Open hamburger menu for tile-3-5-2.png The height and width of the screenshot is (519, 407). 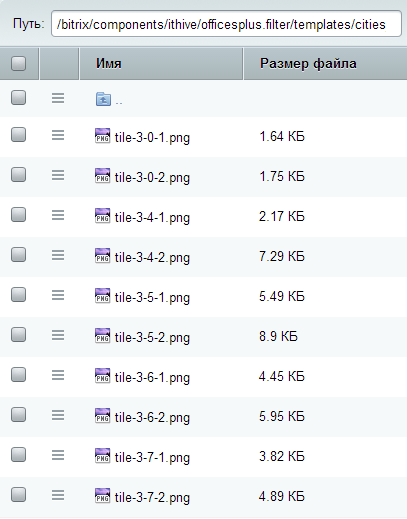tap(58, 335)
